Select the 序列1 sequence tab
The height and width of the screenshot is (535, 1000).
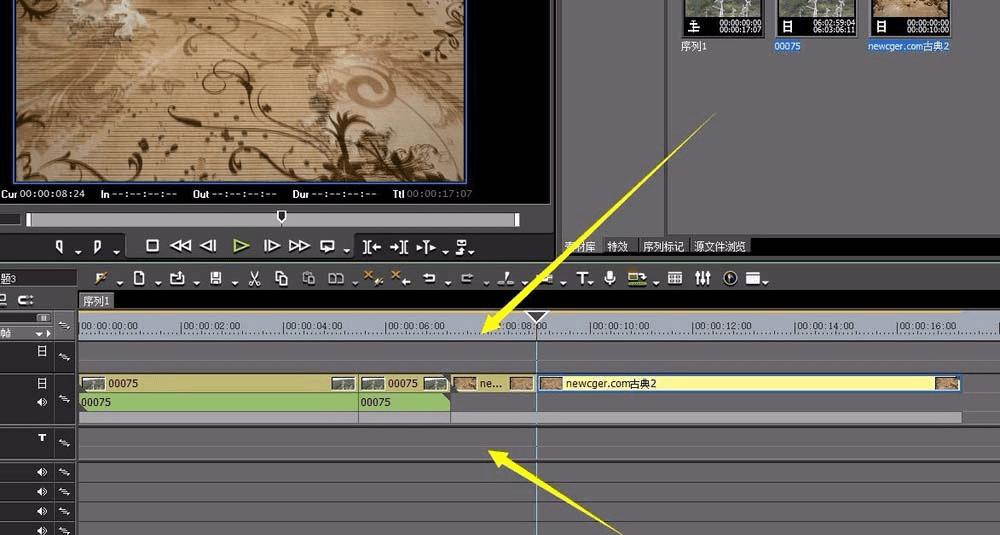pos(96,301)
